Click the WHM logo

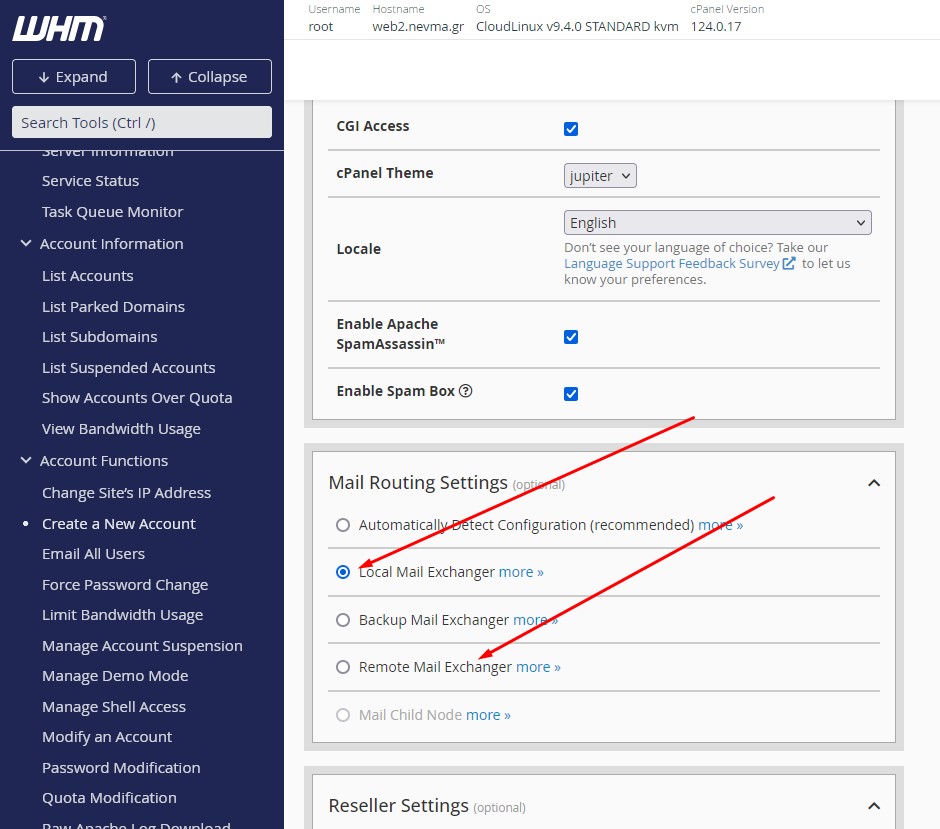(58, 28)
